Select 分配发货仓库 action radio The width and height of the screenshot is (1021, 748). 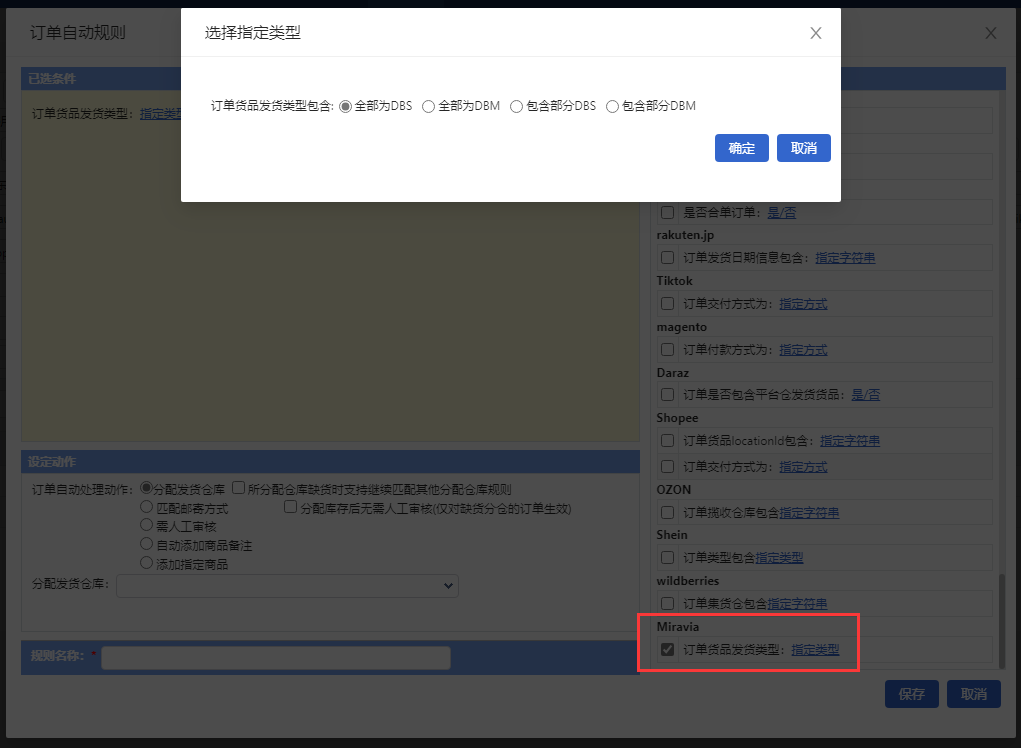coord(147,488)
